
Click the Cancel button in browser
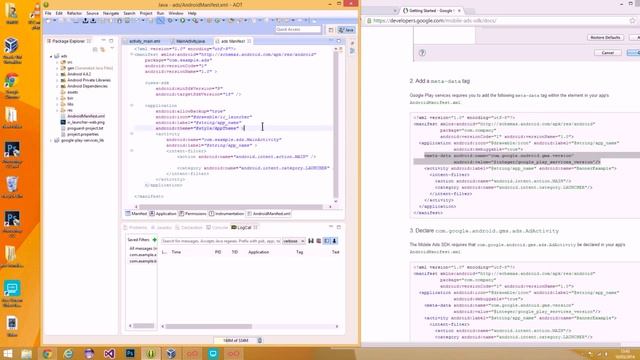[607, 53]
